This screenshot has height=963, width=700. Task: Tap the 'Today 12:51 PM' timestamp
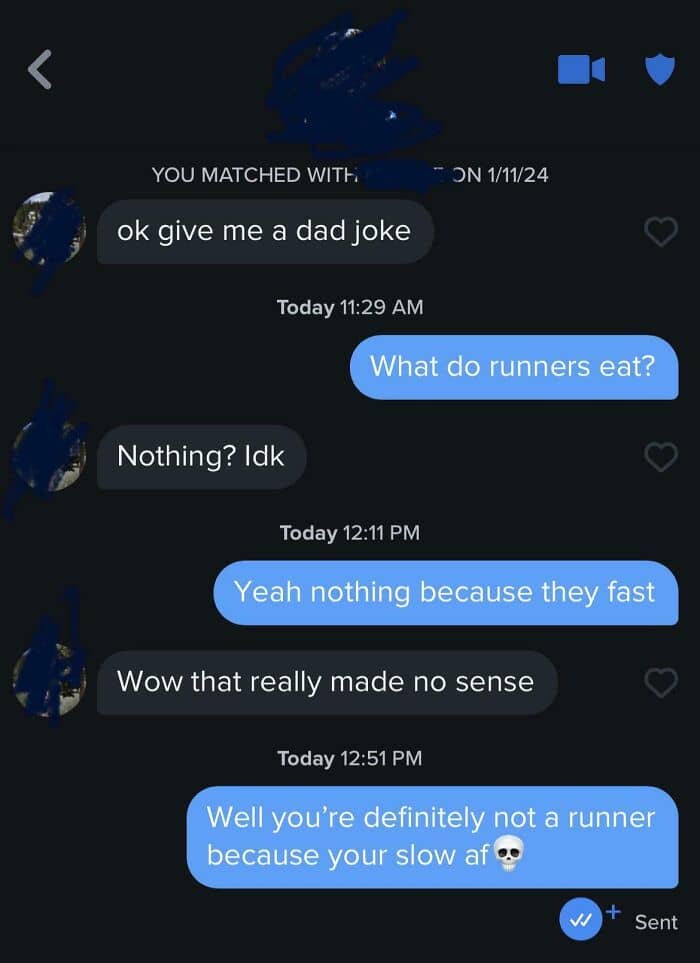[x=350, y=758]
